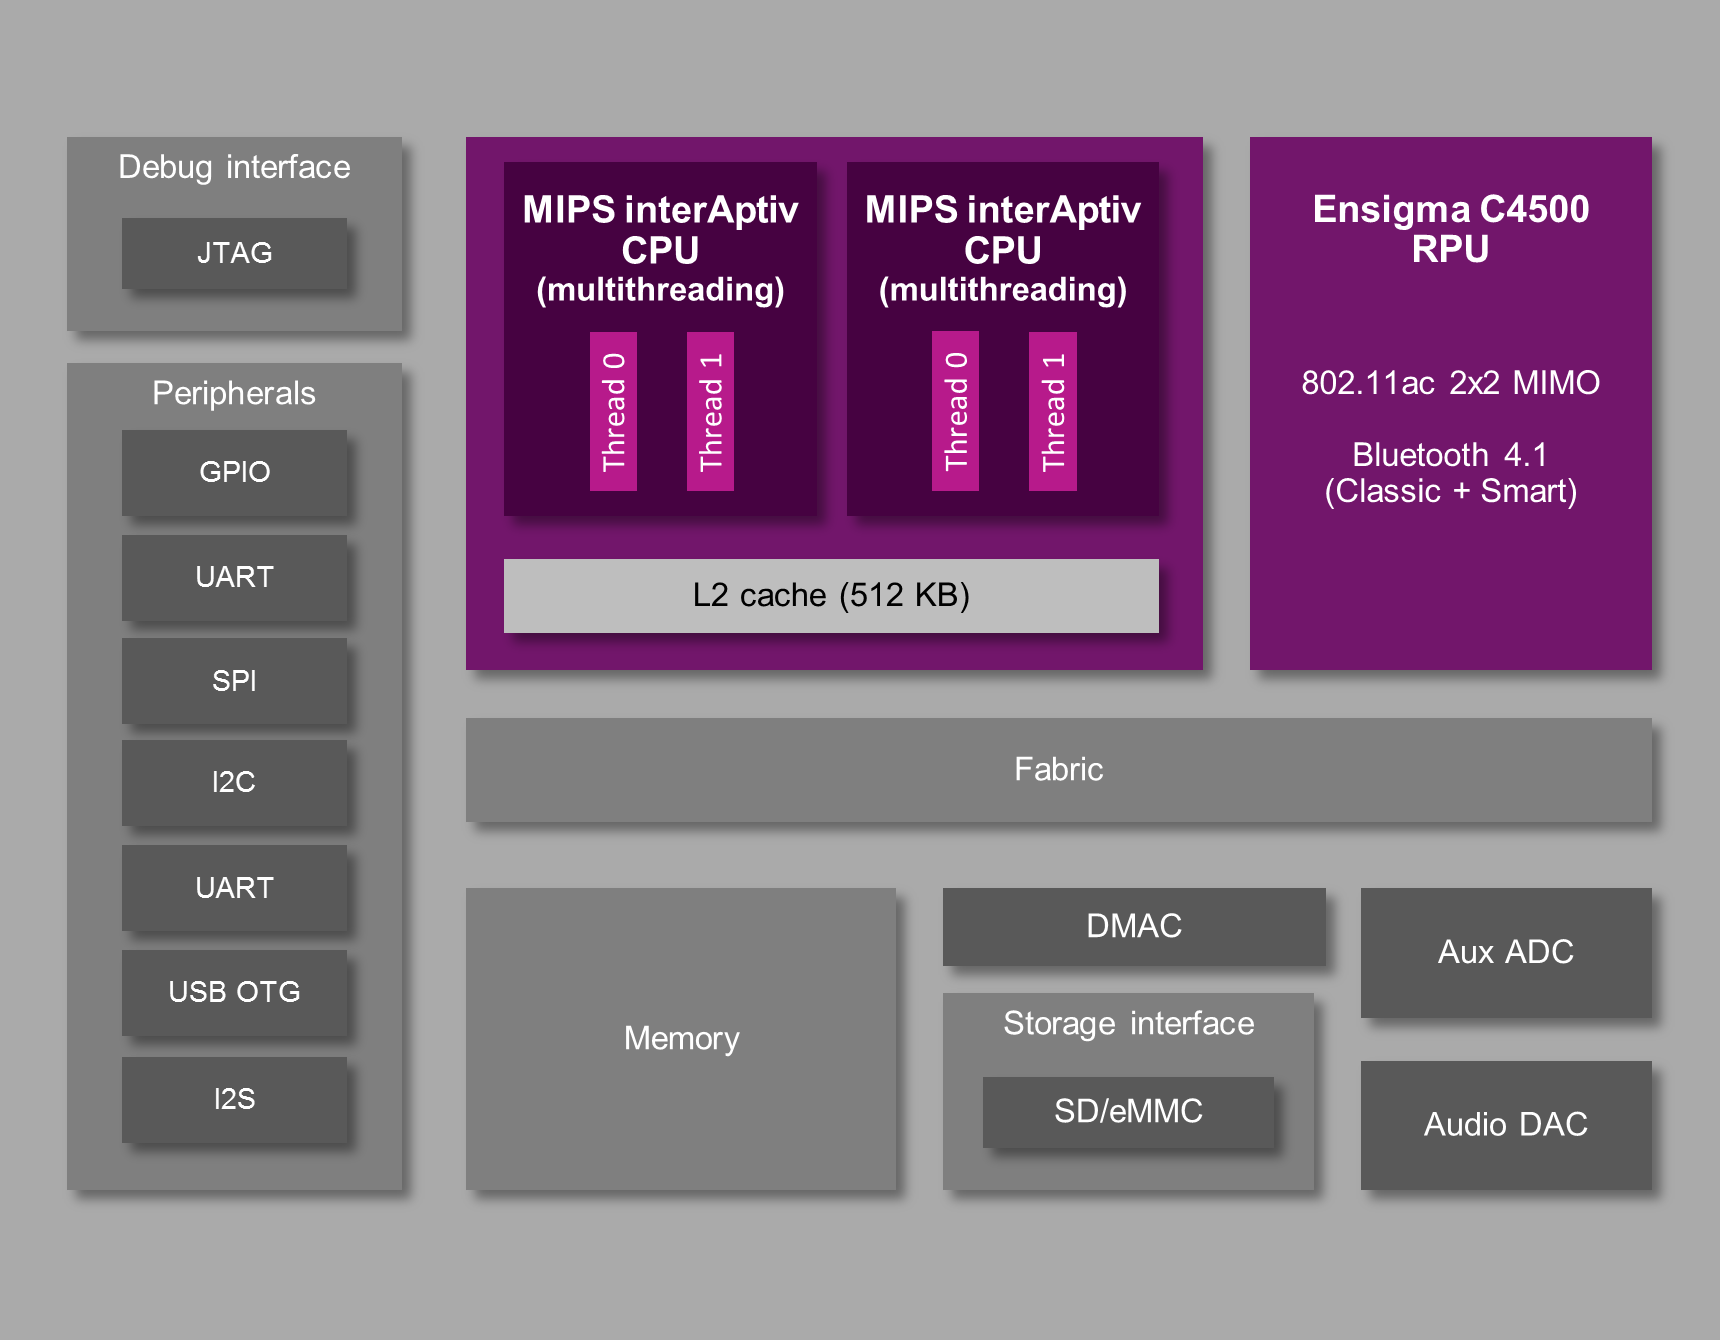Viewport: 1720px width, 1340px height.
Task: Click the Debug interface heading
Action: pos(234,167)
